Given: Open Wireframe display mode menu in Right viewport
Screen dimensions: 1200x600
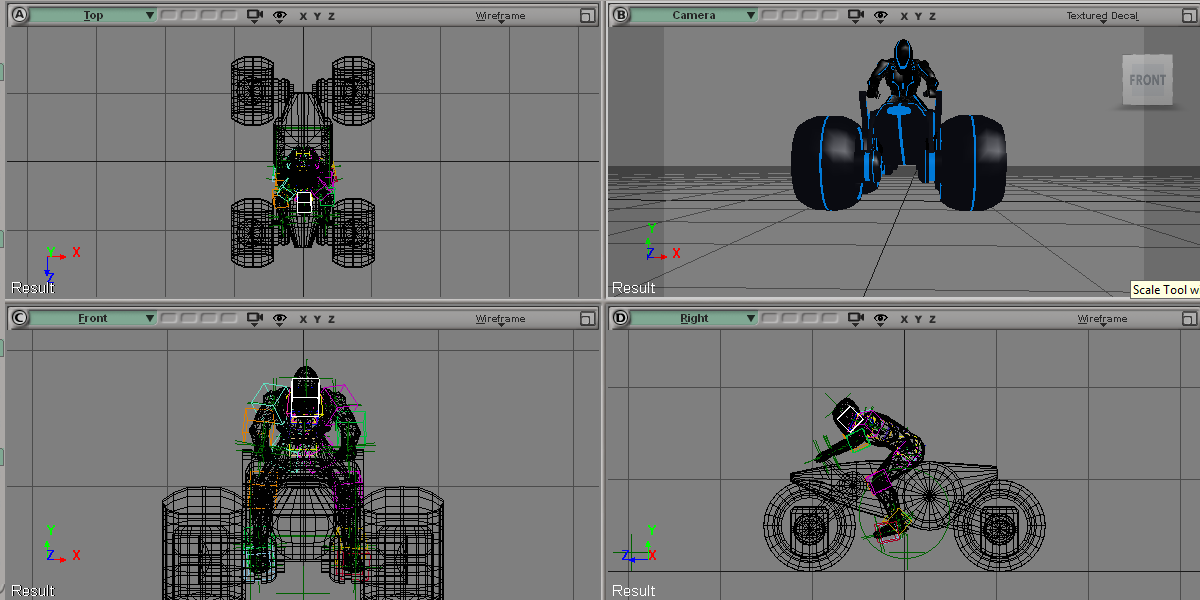Looking at the screenshot, I should 1102,319.
